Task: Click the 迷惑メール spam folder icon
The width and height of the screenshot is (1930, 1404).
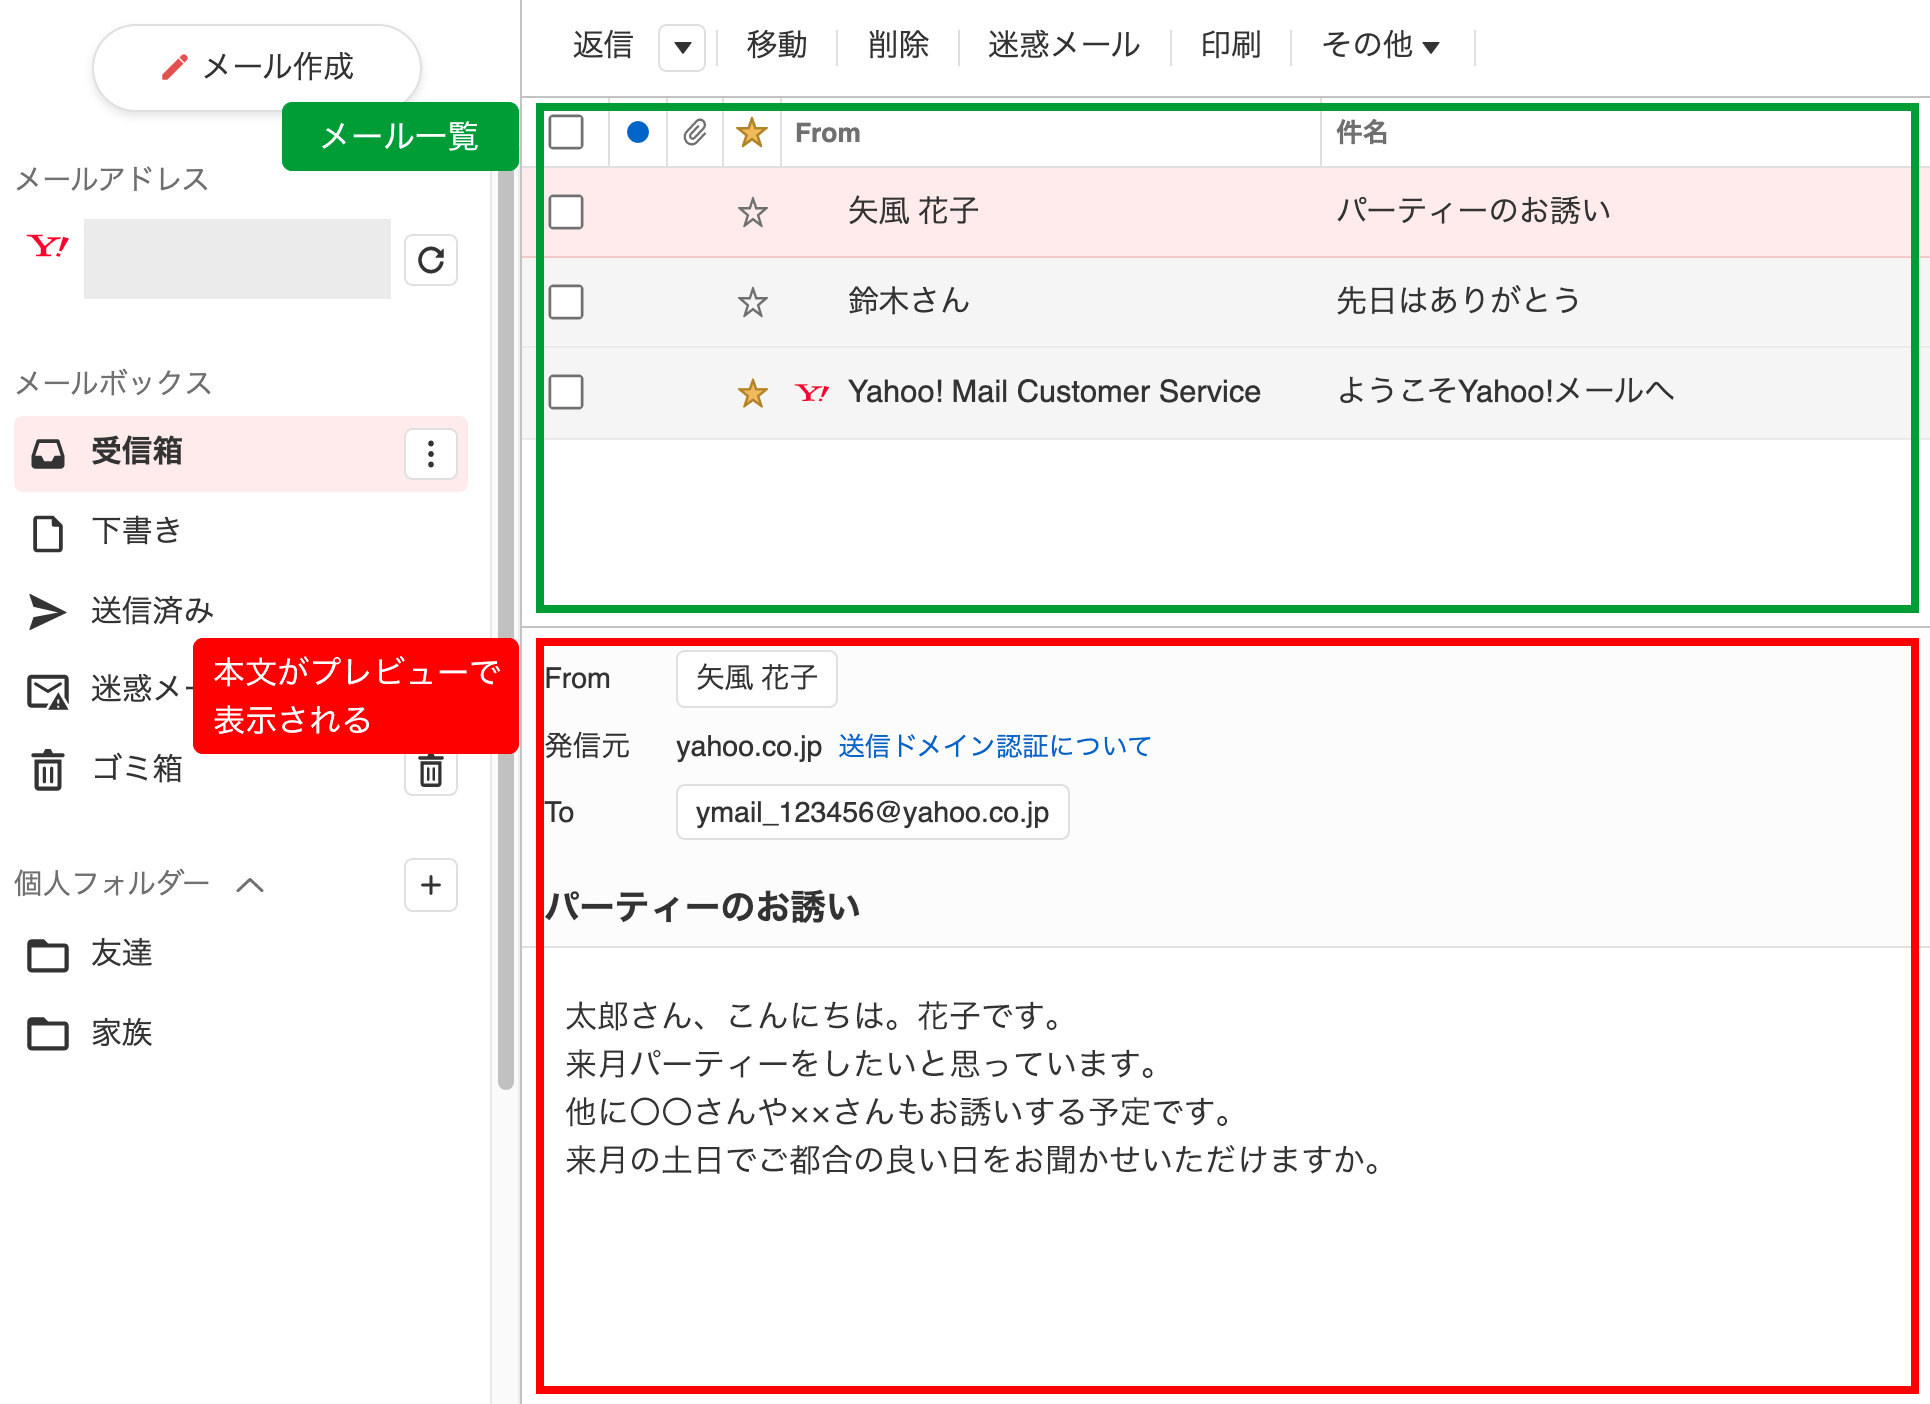Action: click(x=46, y=688)
